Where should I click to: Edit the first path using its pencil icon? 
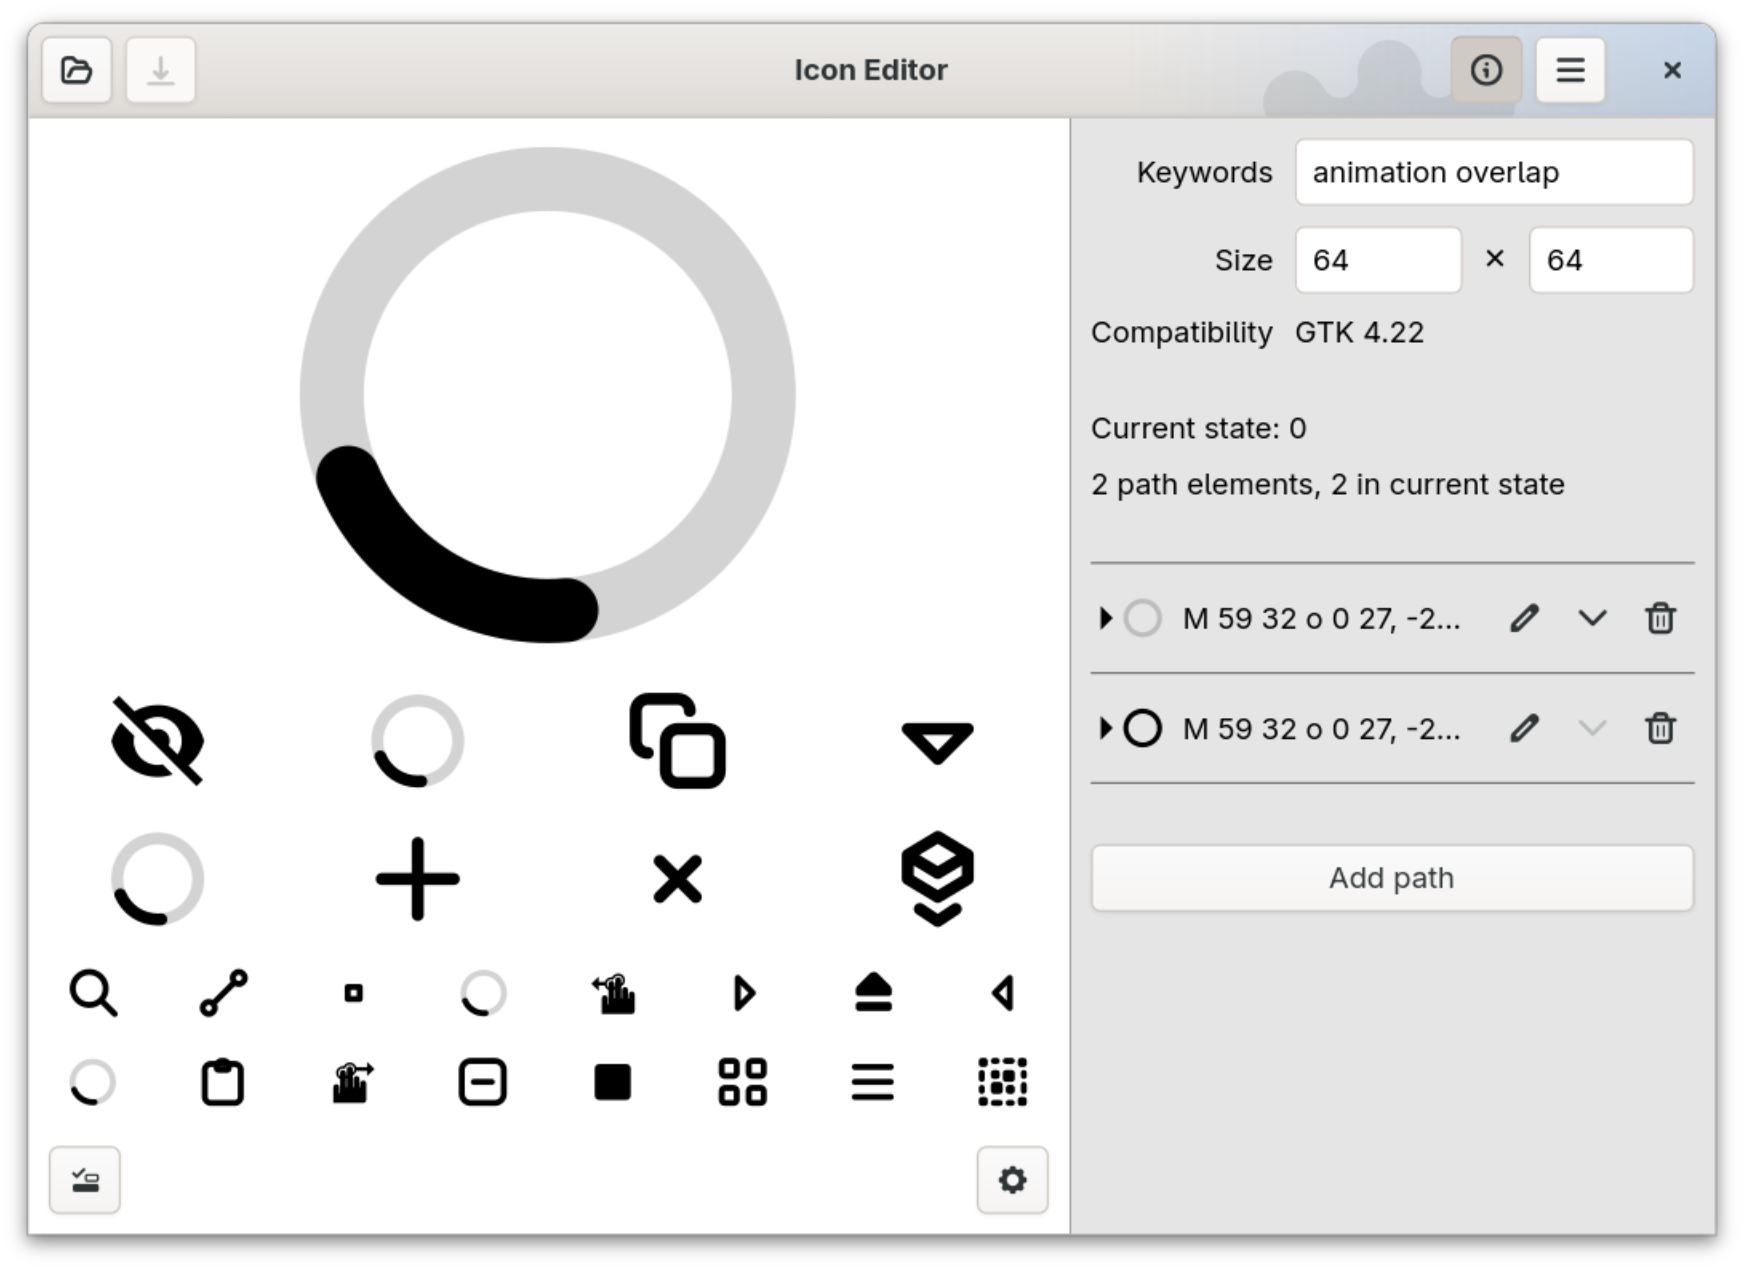[x=1524, y=618]
